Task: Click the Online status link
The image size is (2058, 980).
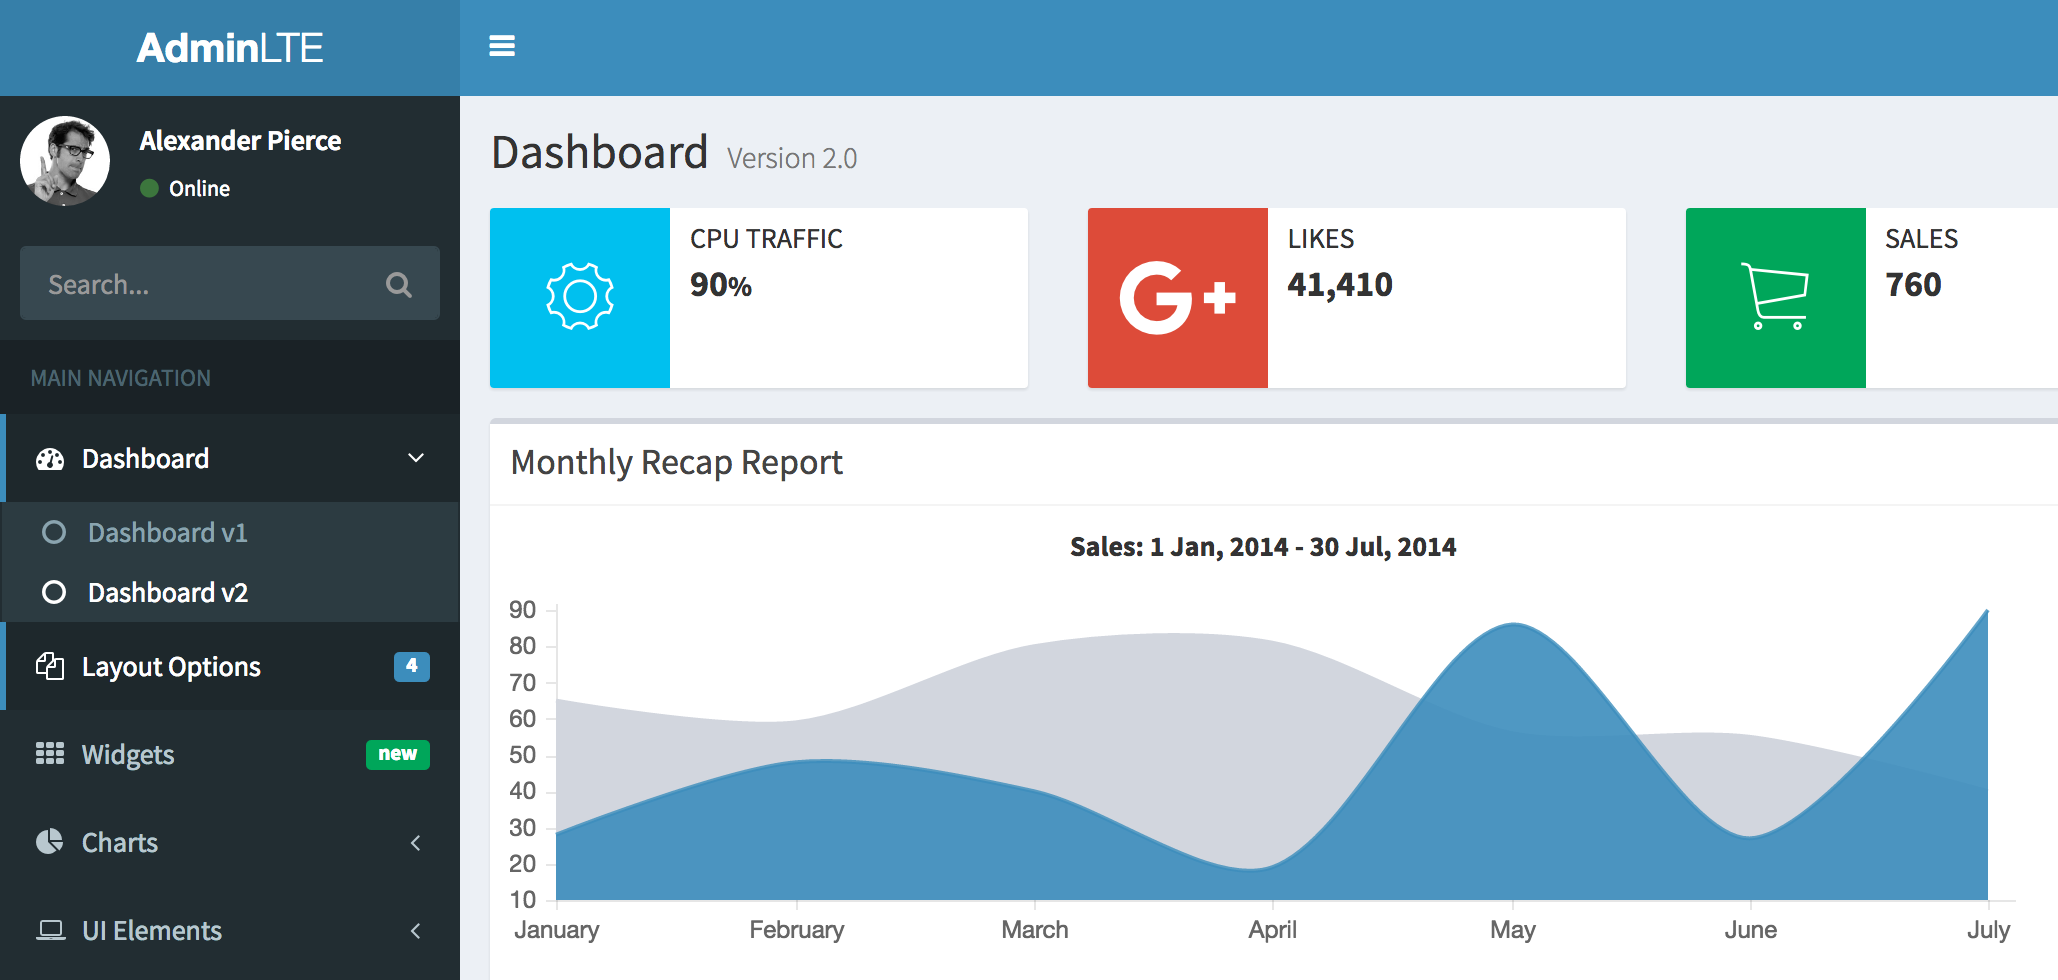Action: (x=185, y=188)
